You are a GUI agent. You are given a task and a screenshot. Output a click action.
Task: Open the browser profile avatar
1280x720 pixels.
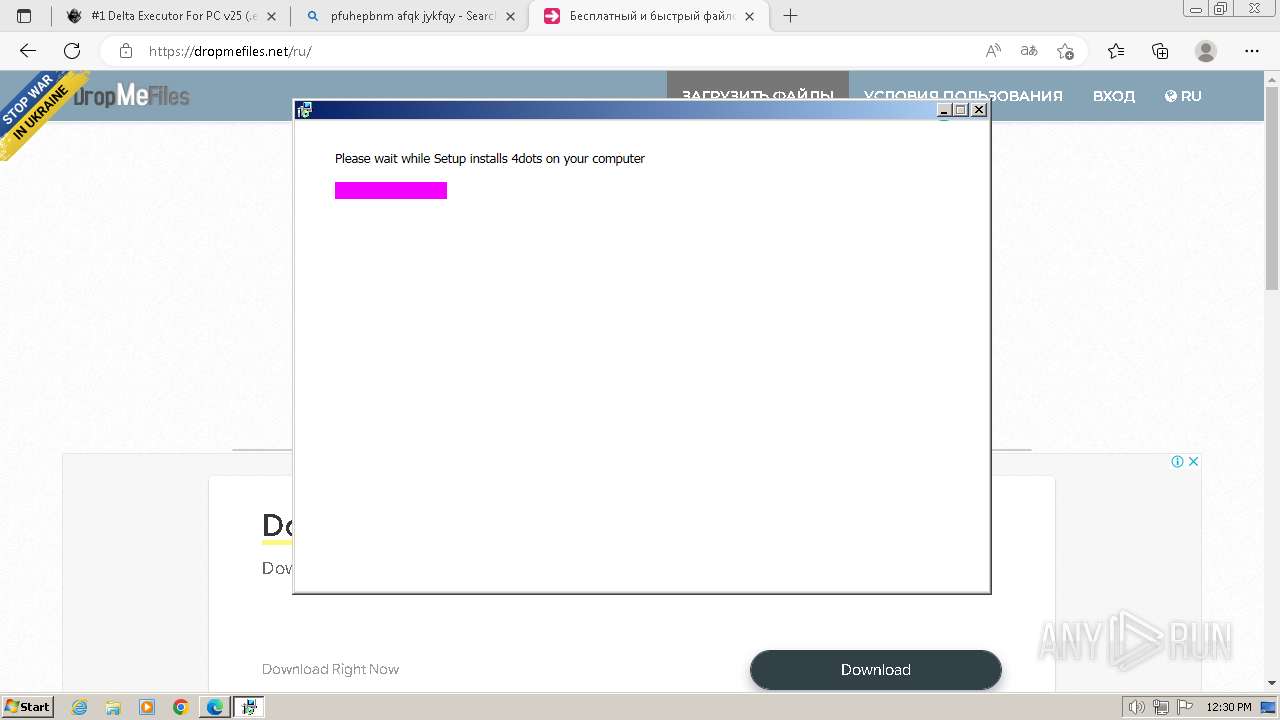tap(1206, 51)
